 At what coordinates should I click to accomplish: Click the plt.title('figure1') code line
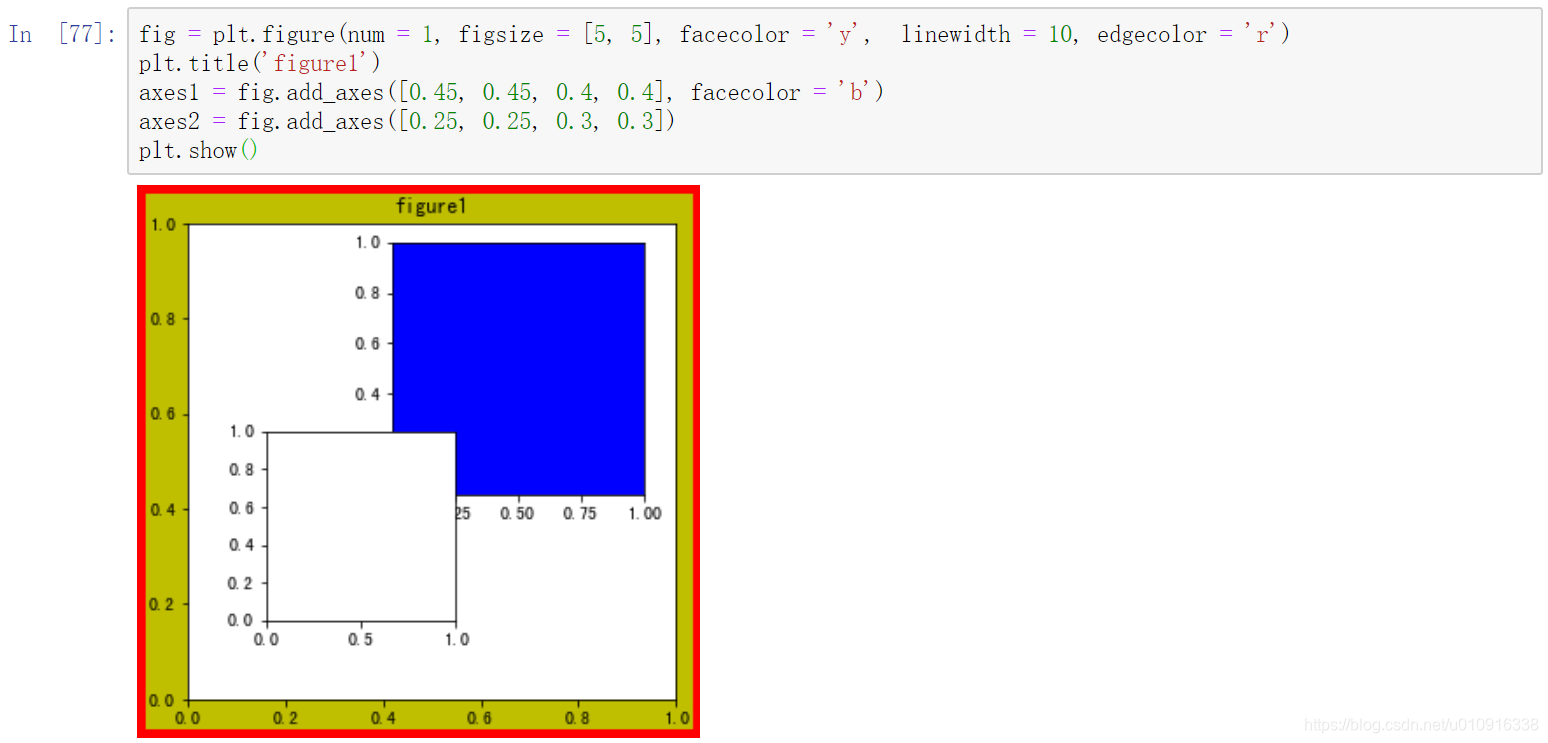coord(260,64)
